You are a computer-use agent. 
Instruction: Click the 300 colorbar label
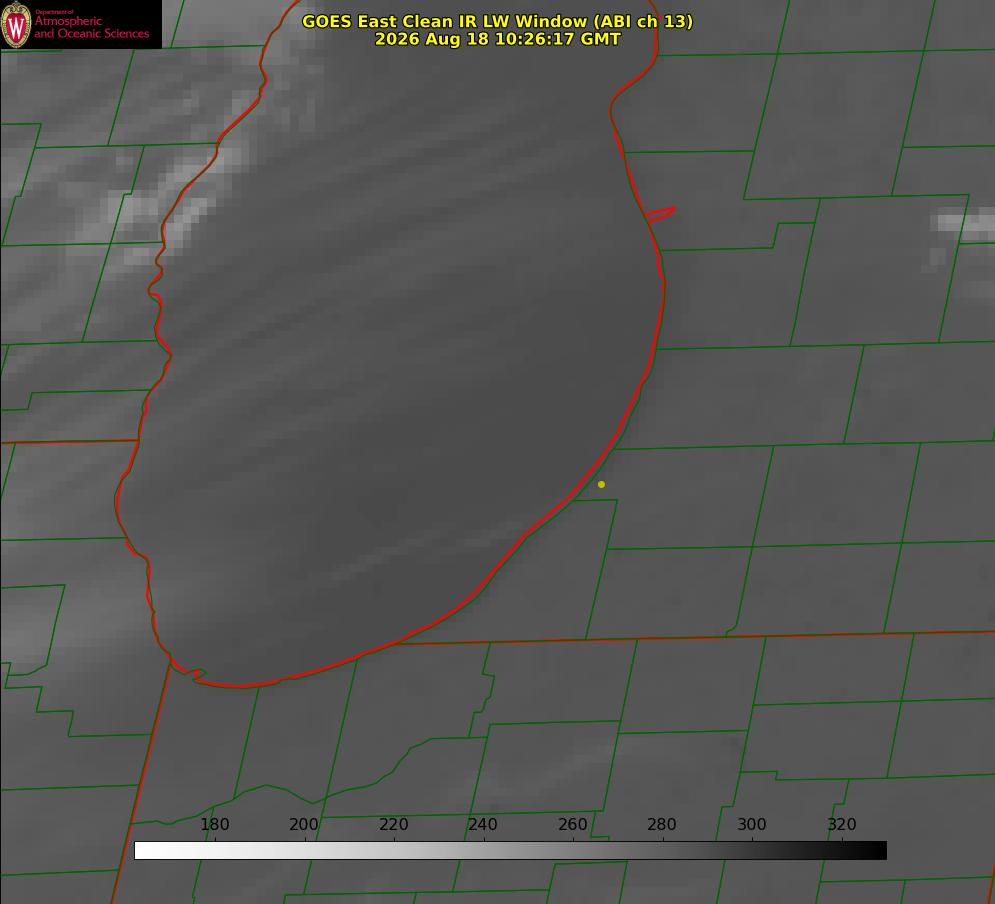coord(751,824)
